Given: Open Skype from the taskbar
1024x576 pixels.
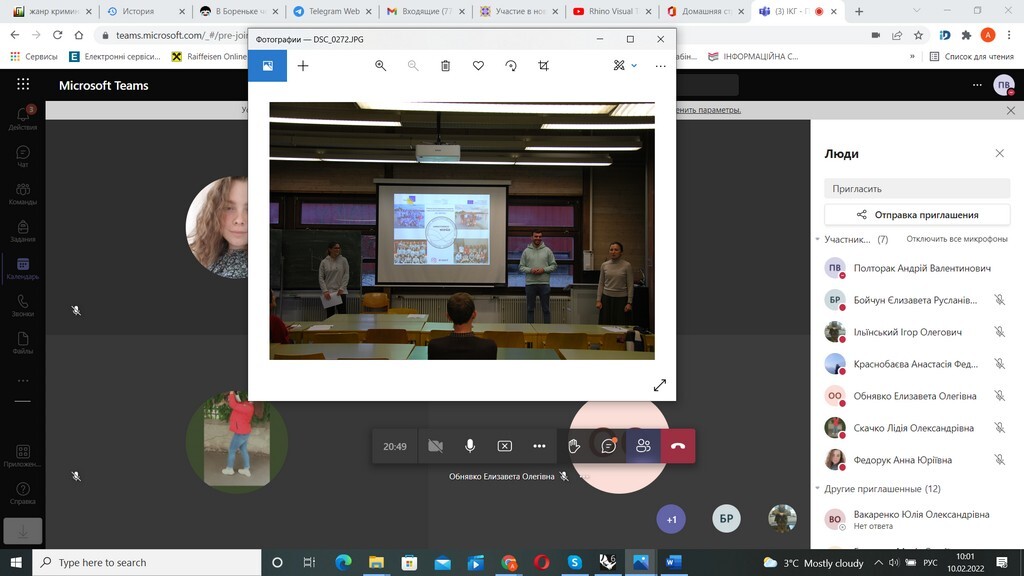Looking at the screenshot, I should [575, 562].
